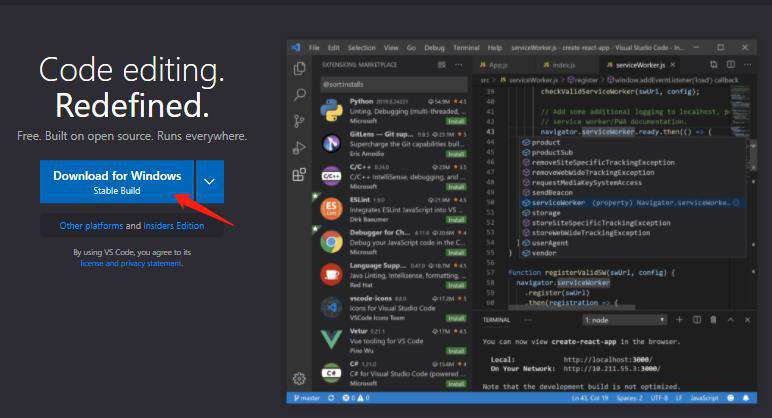Click the Language Support Java extension icon

[x=331, y=275]
